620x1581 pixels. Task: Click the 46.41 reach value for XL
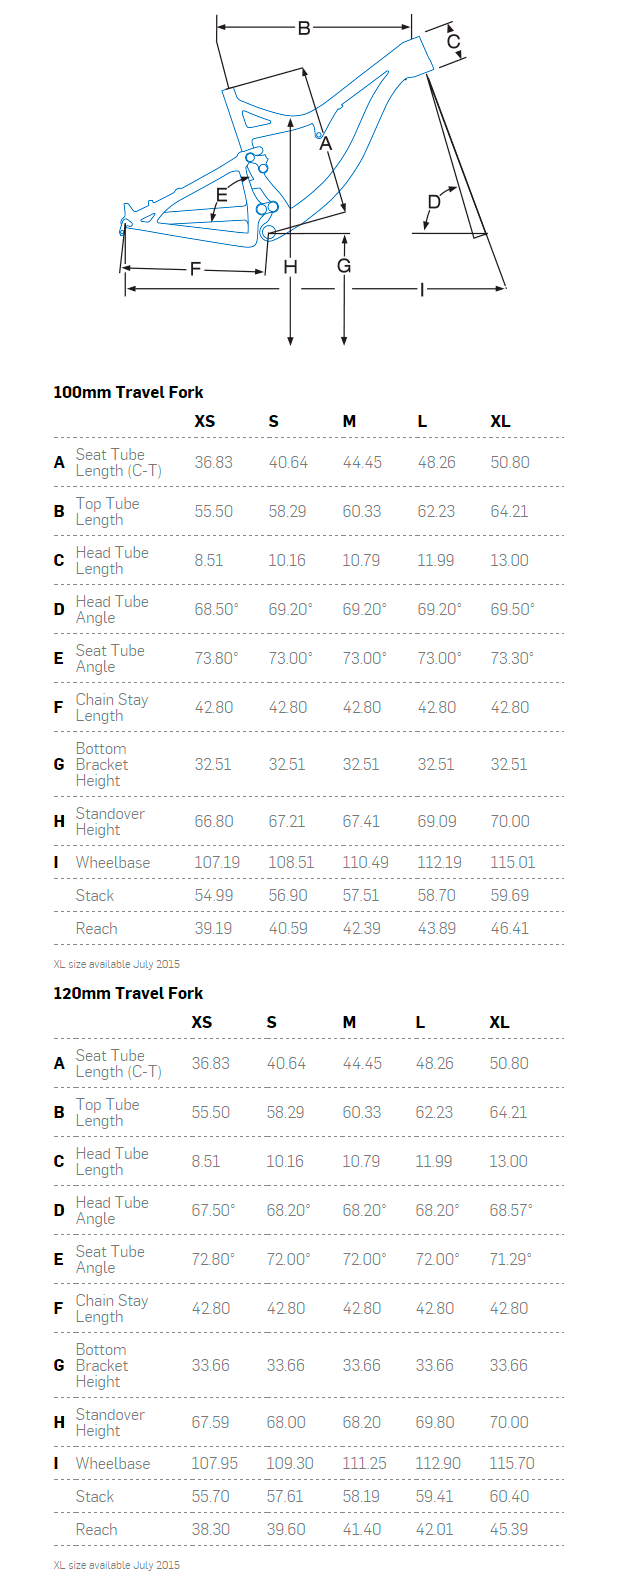click(509, 928)
